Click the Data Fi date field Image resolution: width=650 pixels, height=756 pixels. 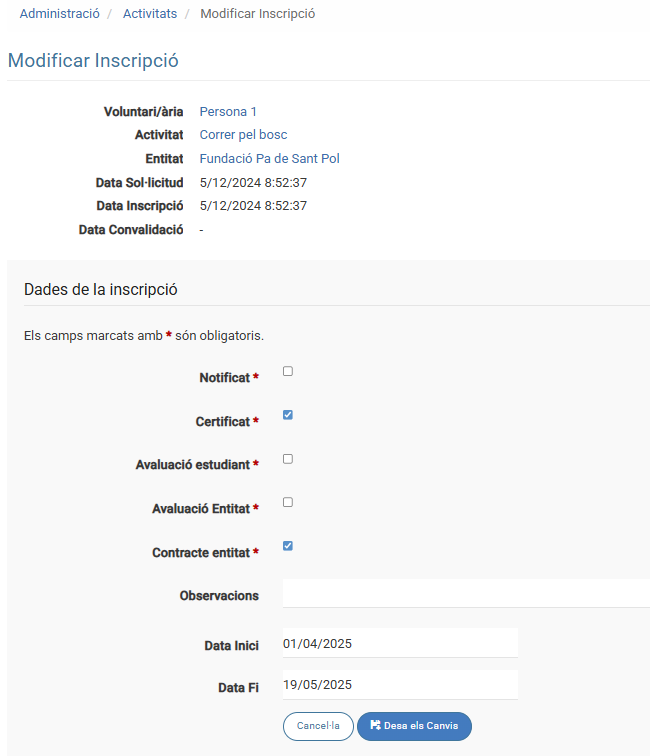(400, 685)
